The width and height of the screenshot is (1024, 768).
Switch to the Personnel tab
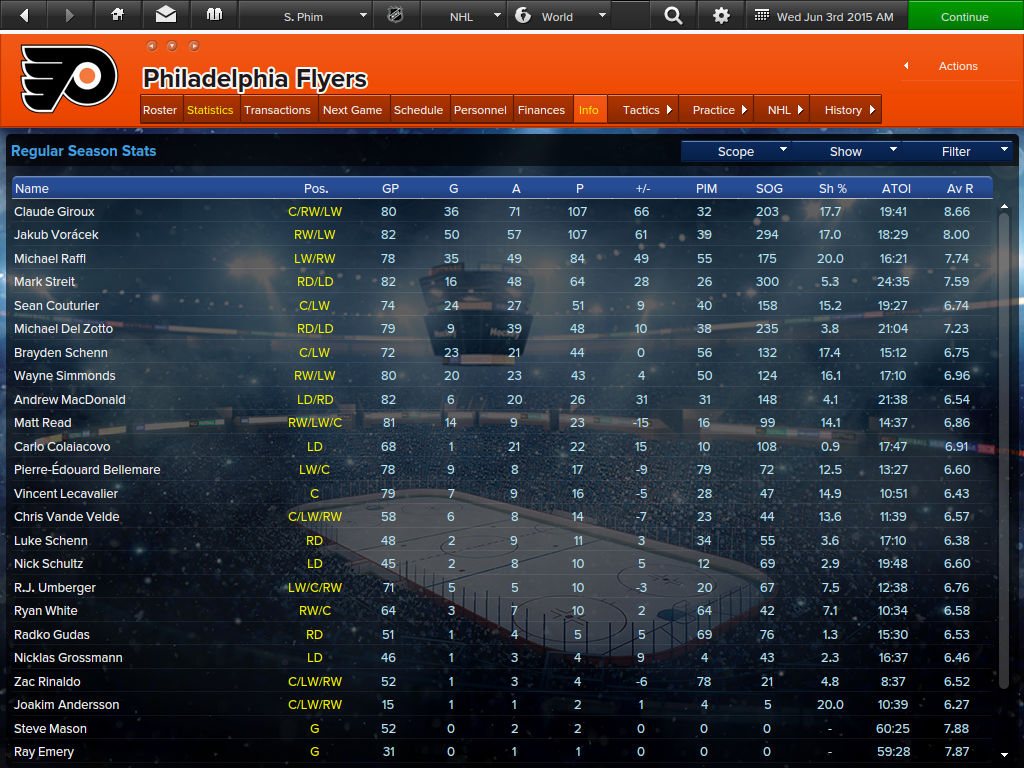click(480, 110)
